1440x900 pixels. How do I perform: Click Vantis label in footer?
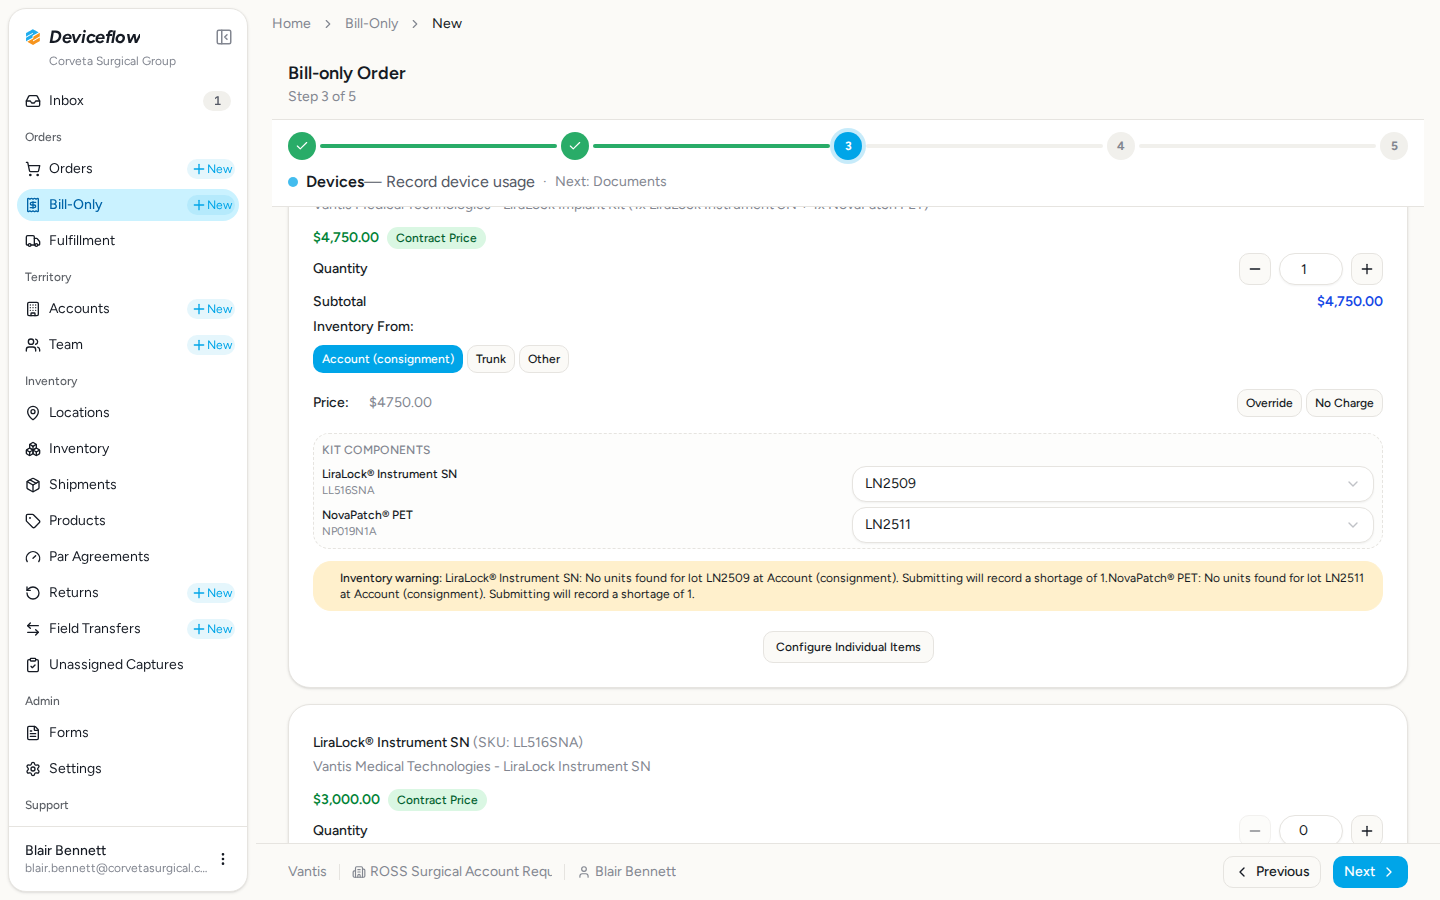[307, 872]
